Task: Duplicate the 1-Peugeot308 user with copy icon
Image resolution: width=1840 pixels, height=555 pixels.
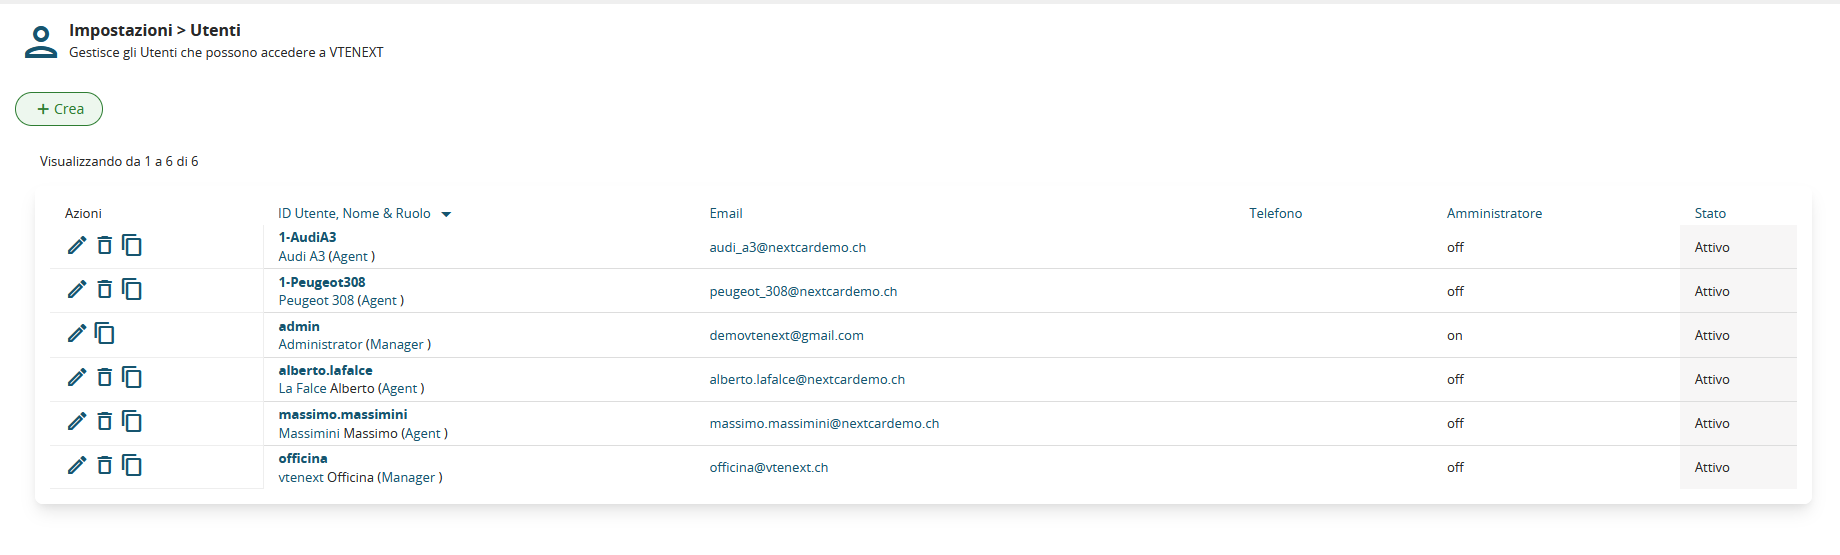Action: pos(132,289)
